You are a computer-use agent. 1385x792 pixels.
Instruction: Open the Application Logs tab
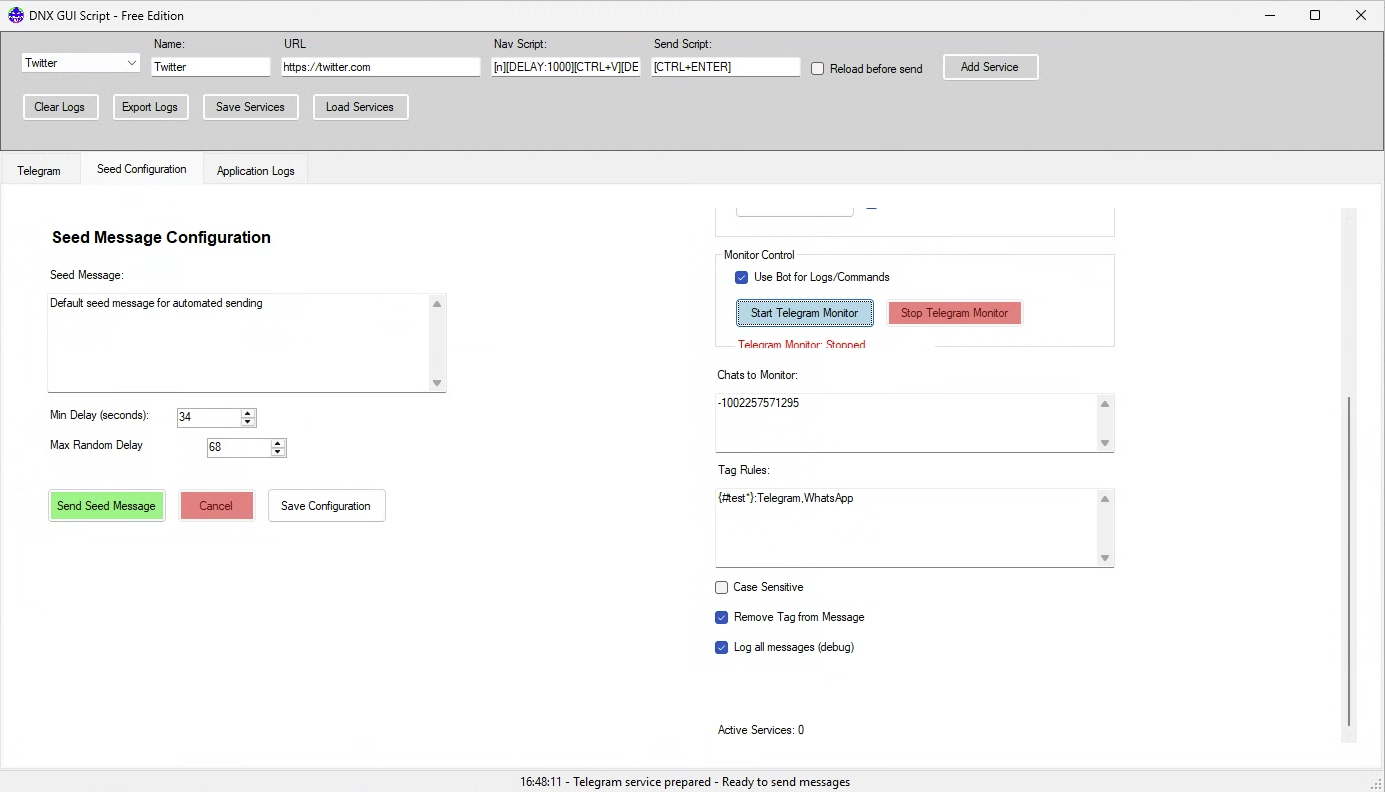pos(256,171)
